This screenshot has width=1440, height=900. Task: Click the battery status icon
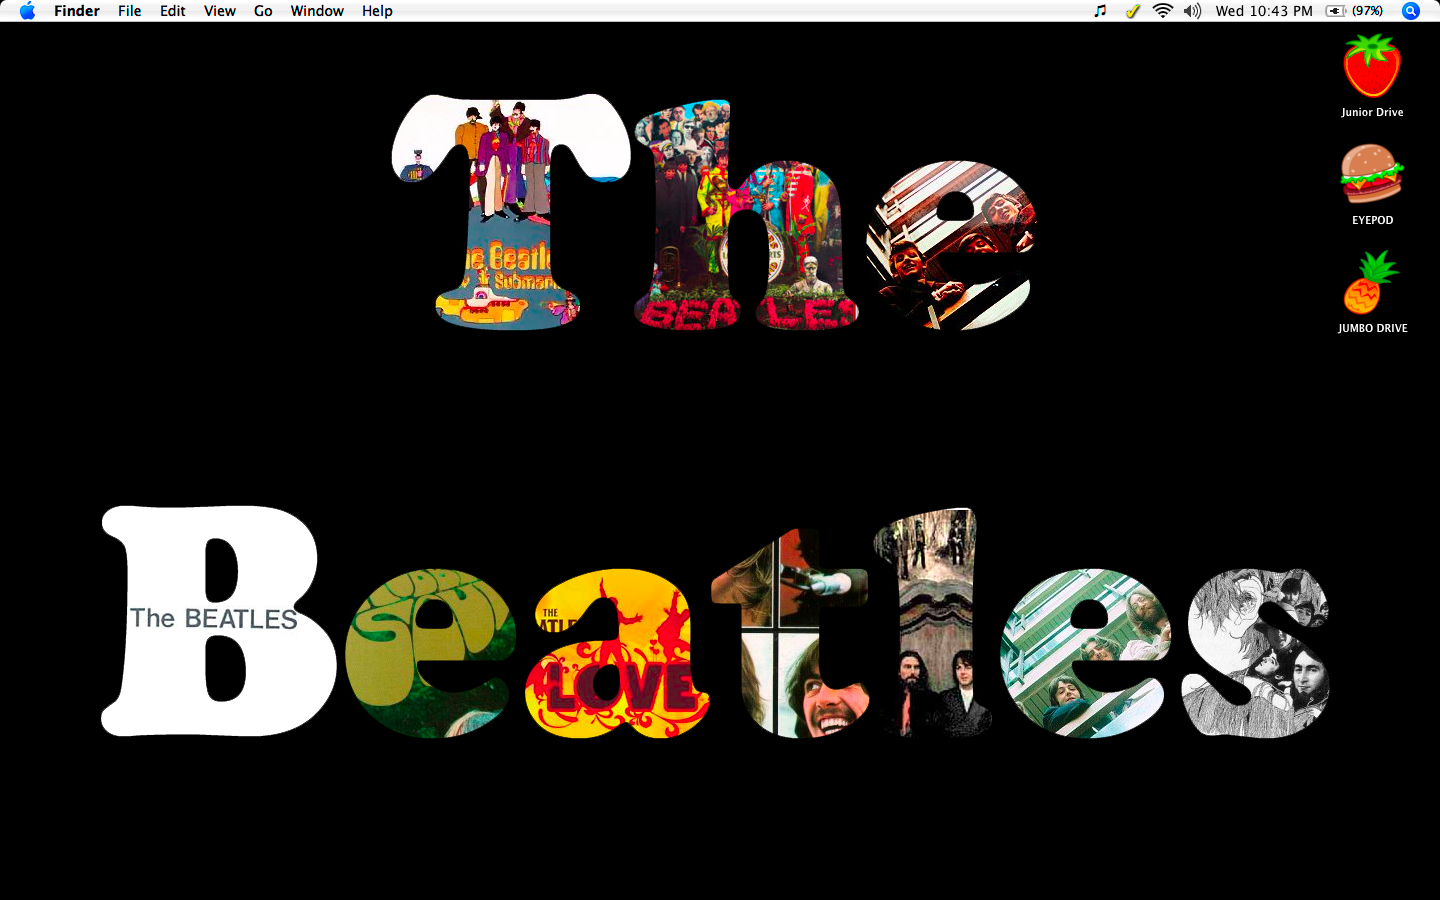click(1336, 11)
